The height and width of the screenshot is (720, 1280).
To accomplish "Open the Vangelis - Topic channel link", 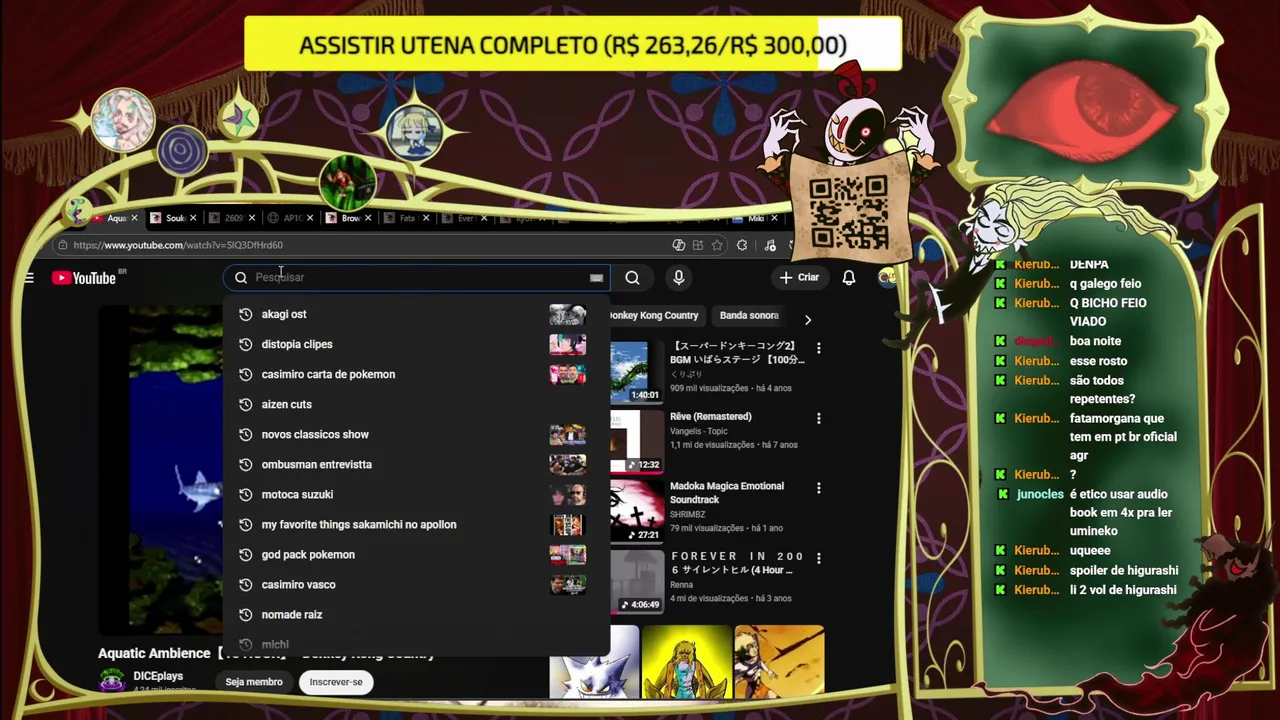I will pos(699,431).
